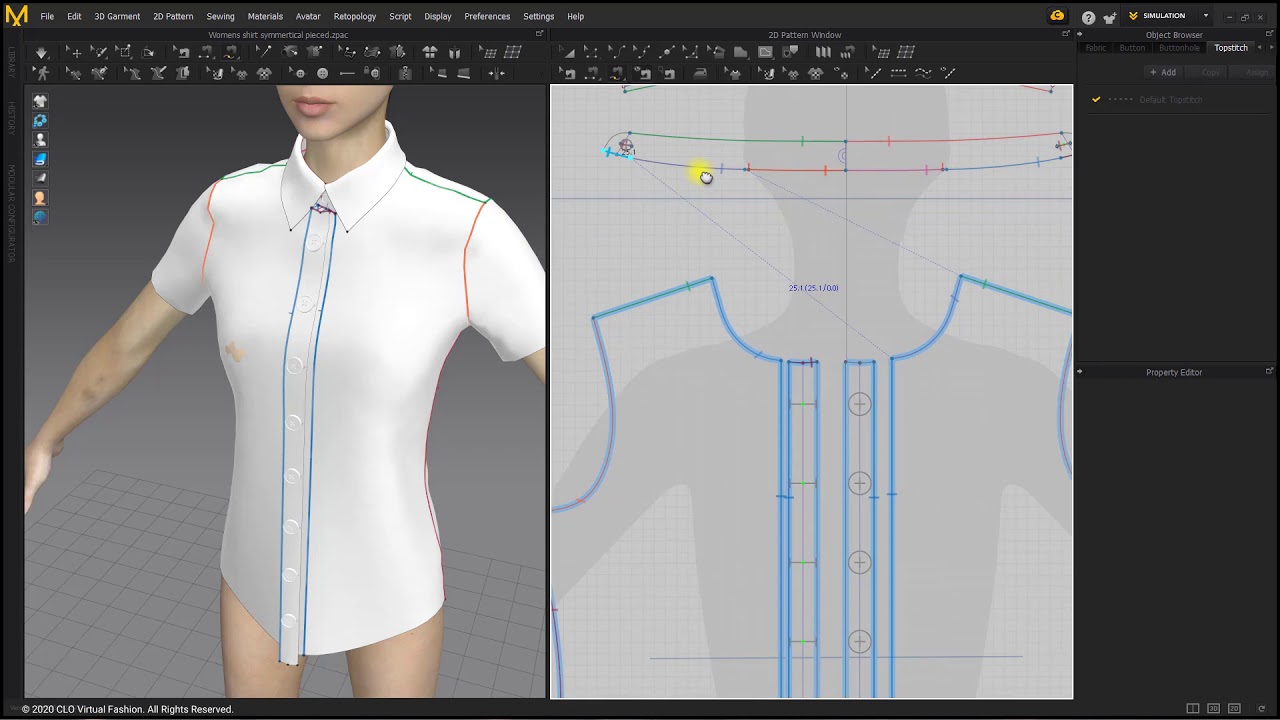
Task: Click the Fasten Button lock icon
Action: pos(371,73)
